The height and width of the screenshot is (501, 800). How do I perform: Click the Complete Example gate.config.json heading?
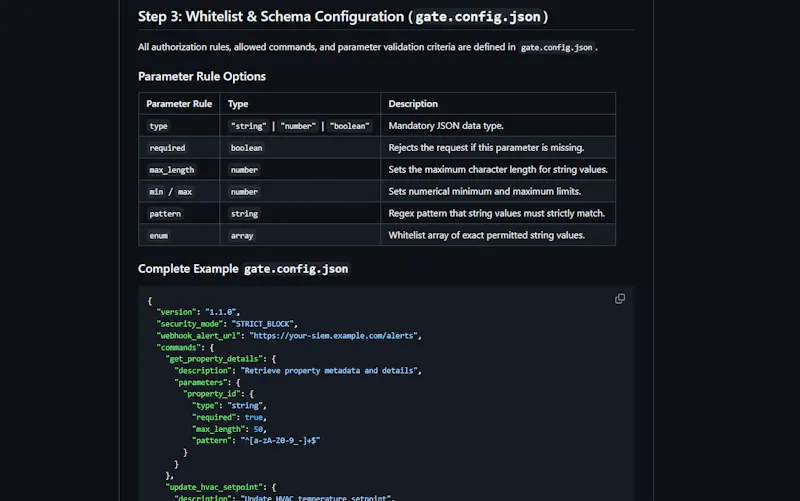click(x=243, y=269)
